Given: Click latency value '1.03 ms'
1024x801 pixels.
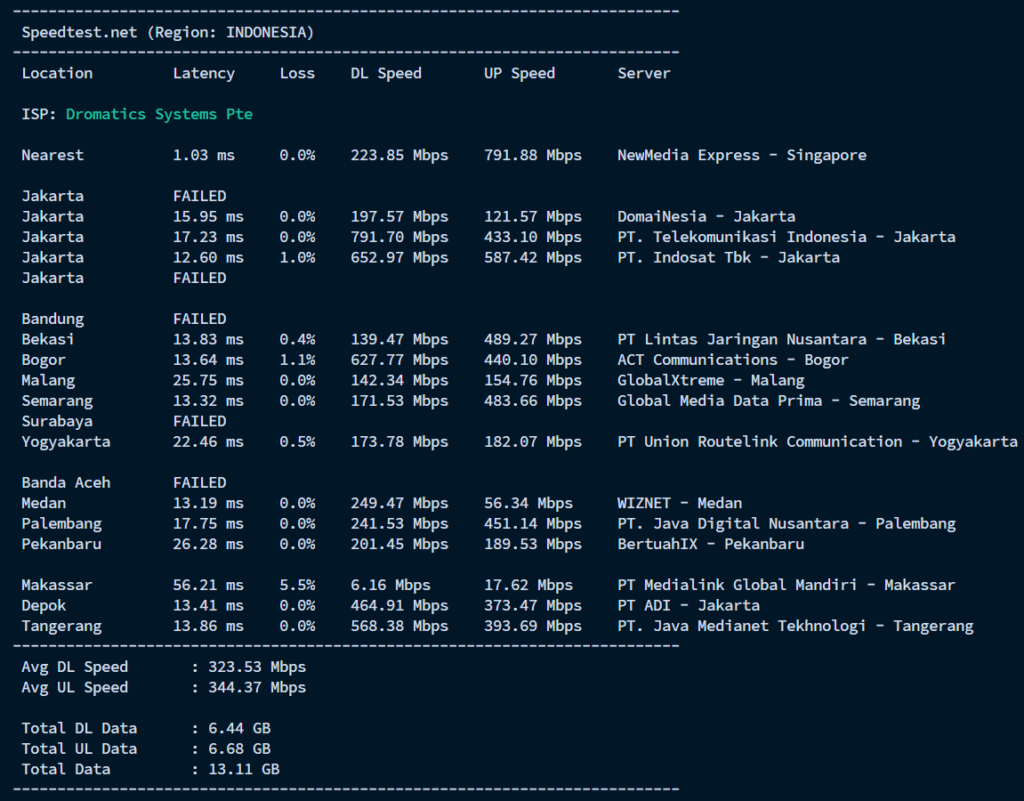Looking at the screenshot, I should [204, 155].
